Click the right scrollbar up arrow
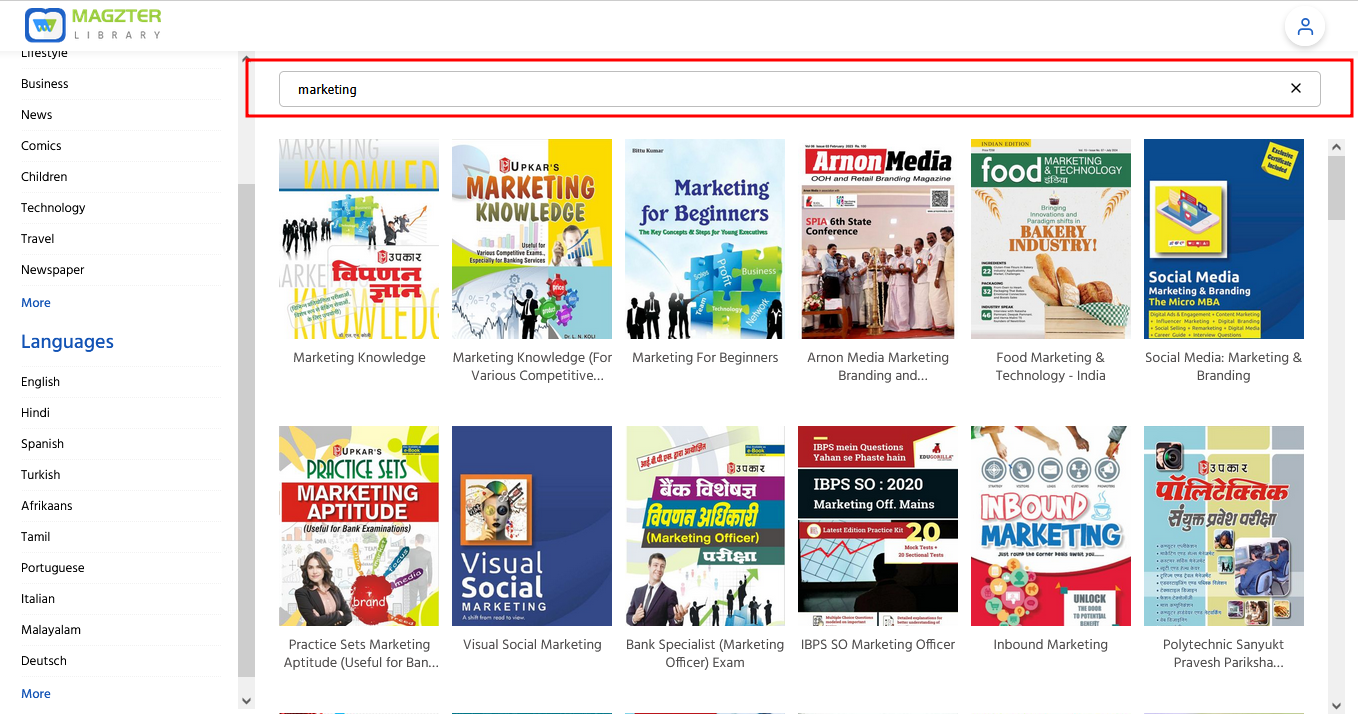Viewport: 1358px width, 720px height. (1336, 147)
